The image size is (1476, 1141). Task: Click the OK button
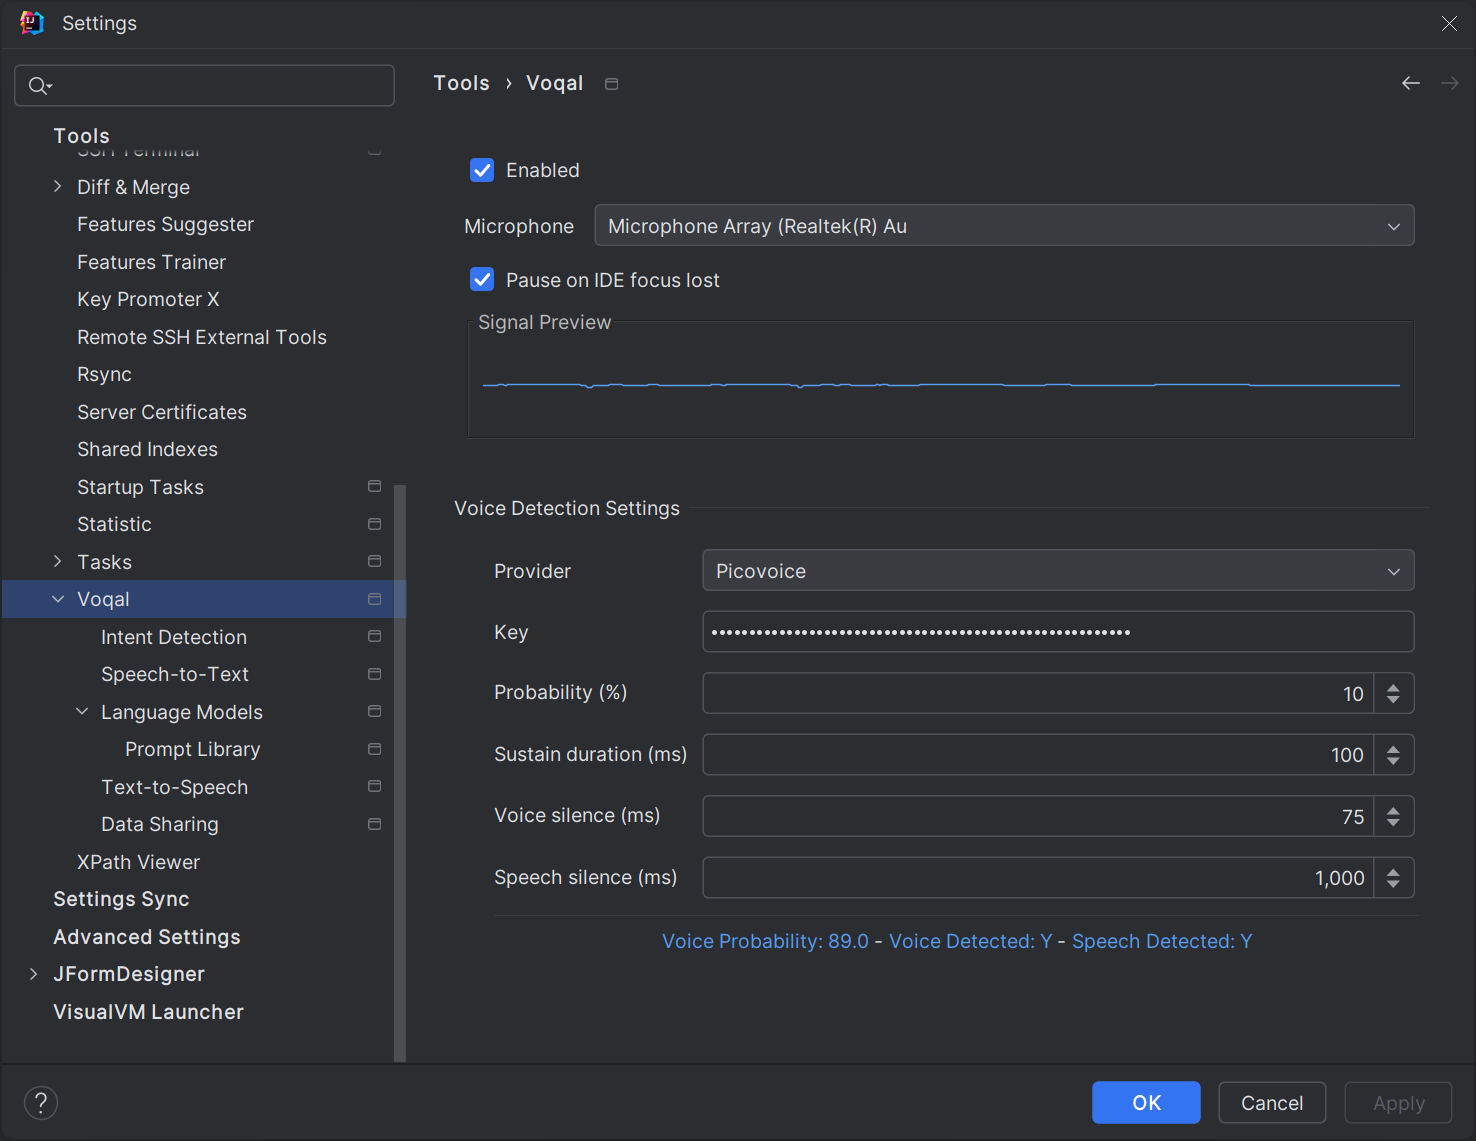[x=1146, y=1102]
